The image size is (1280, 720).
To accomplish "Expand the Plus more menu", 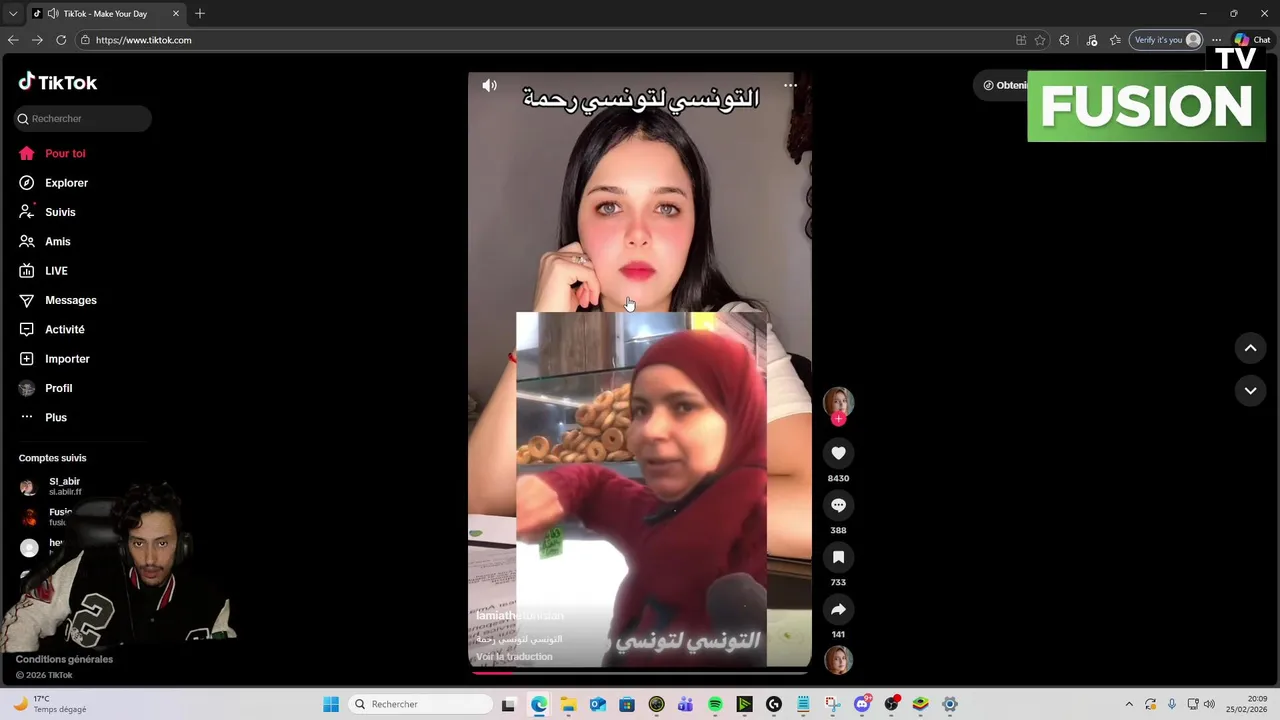I will (43, 417).
